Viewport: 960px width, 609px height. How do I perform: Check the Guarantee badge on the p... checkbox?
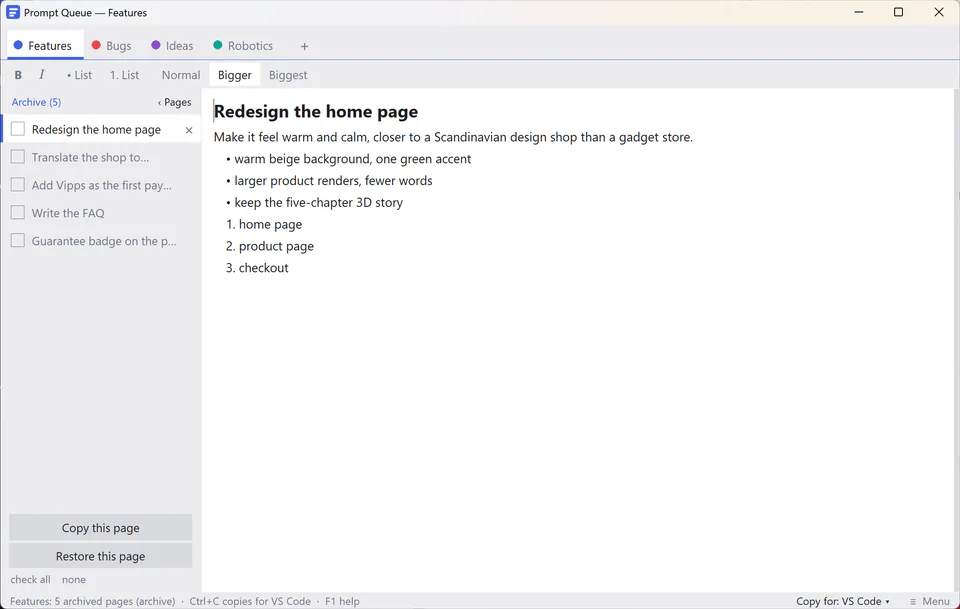click(x=18, y=241)
